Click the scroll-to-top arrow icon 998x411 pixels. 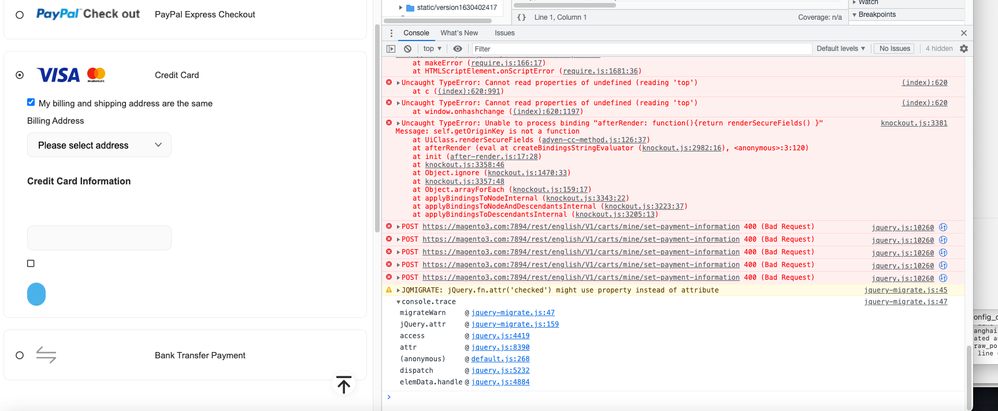coord(344,385)
